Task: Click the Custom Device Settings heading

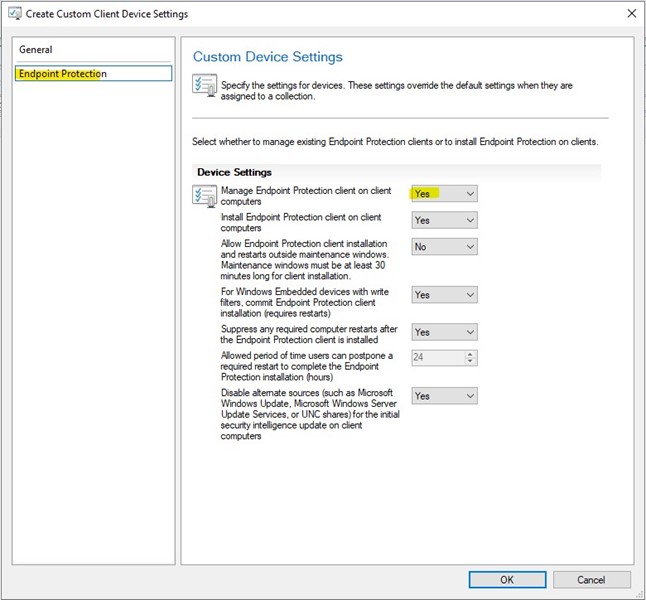Action: click(x=268, y=56)
